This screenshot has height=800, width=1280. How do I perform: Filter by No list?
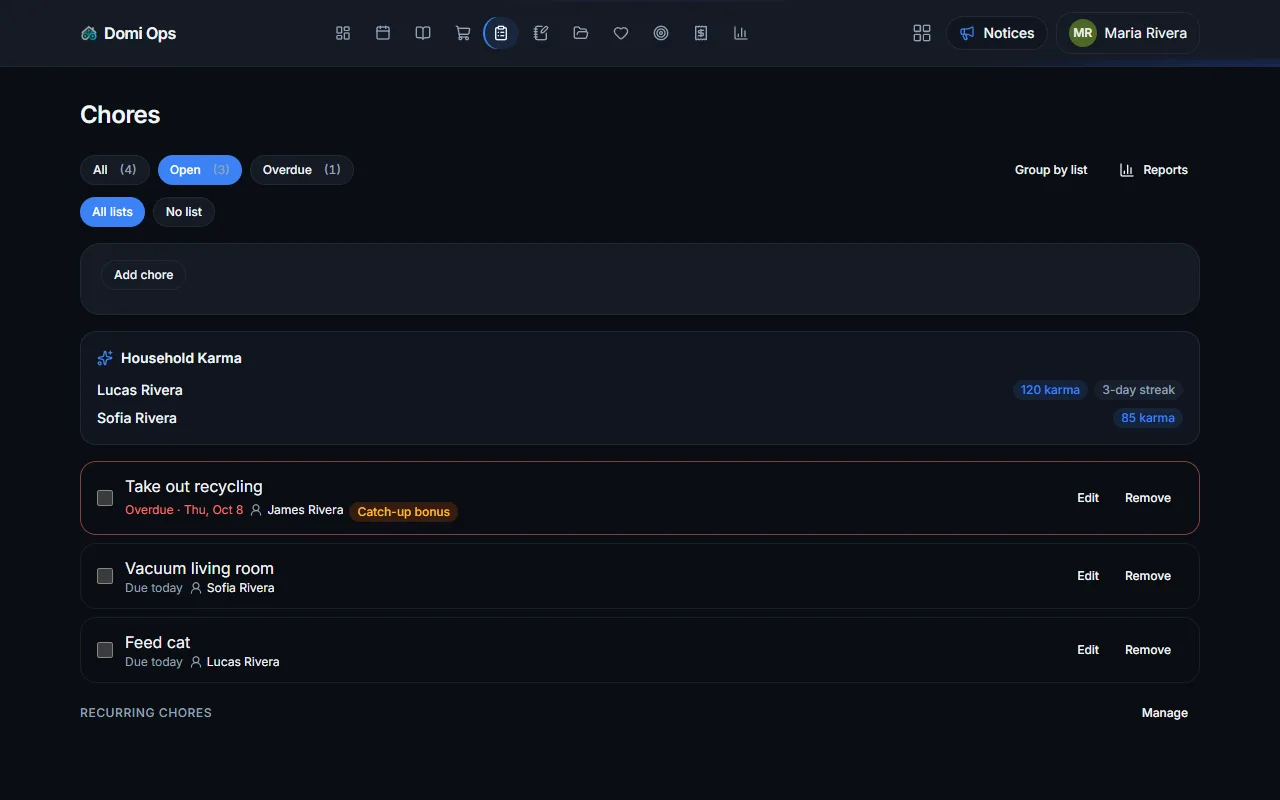184,212
